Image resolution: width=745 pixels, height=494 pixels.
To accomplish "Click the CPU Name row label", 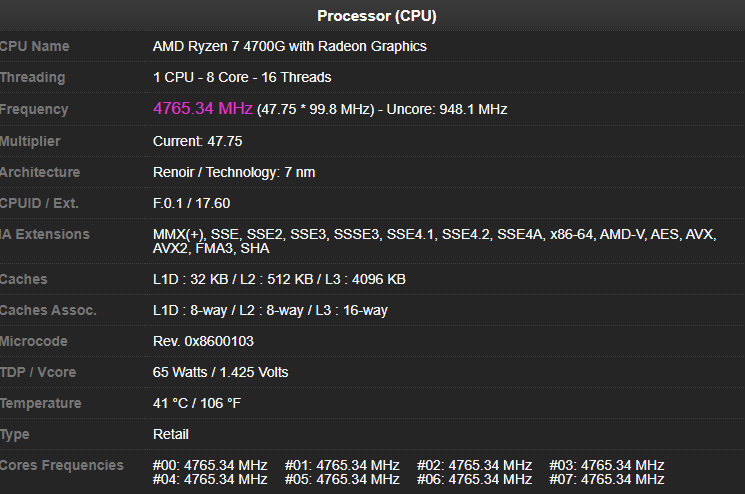I will 35,47.
